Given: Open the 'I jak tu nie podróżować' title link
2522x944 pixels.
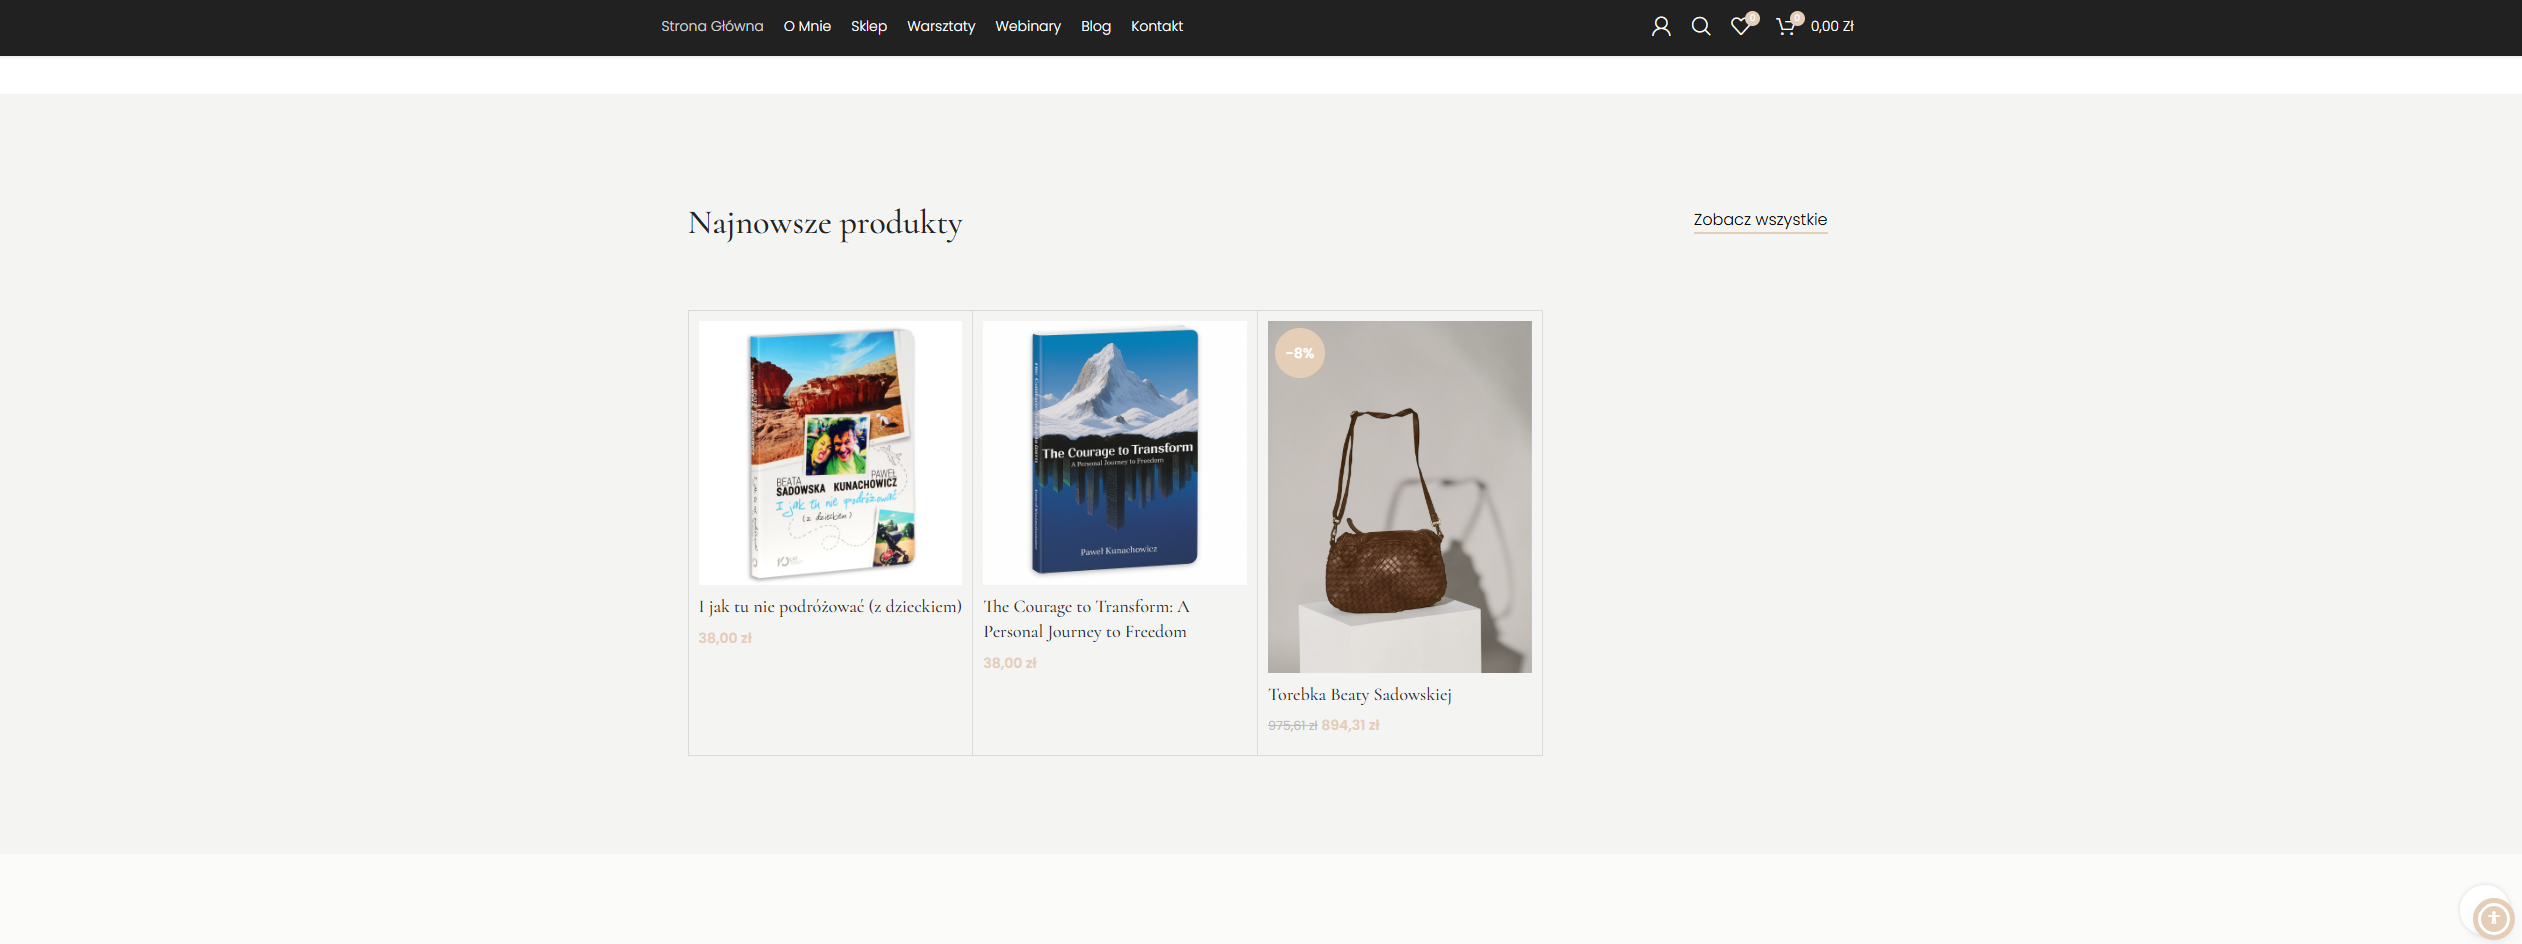Looking at the screenshot, I should coord(830,607).
